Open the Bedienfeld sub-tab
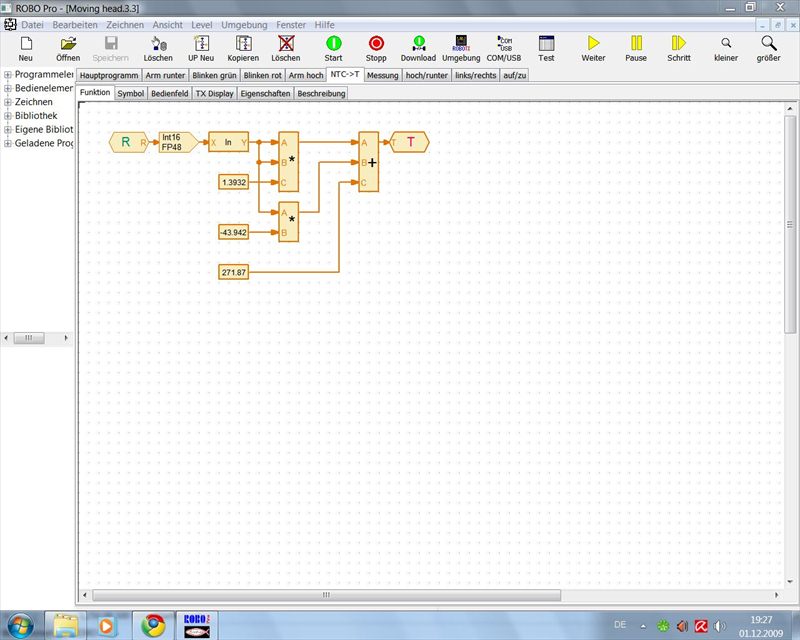The height and width of the screenshot is (640, 800). tap(170, 93)
